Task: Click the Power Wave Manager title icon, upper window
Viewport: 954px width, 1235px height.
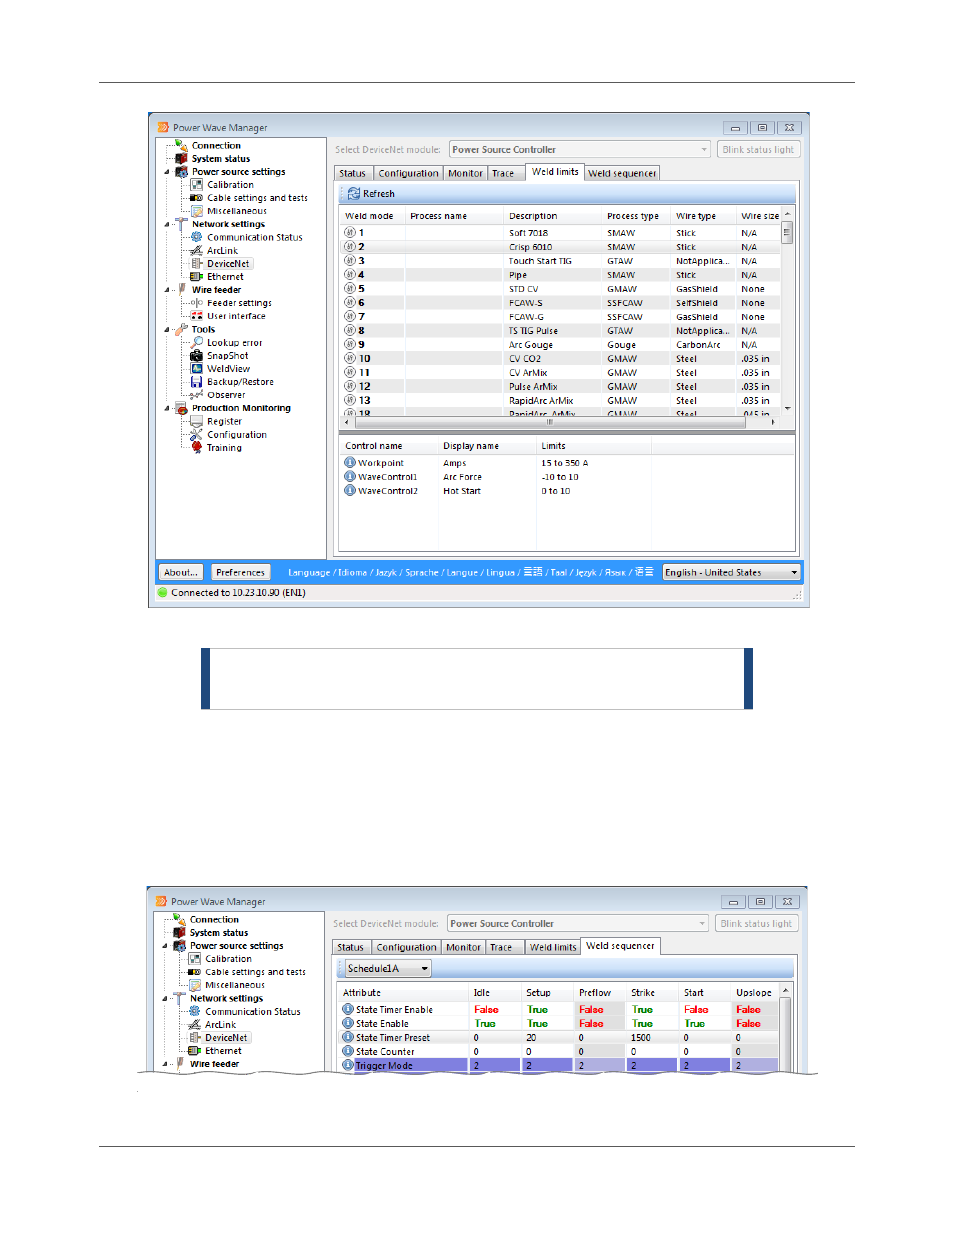Action: (x=163, y=127)
